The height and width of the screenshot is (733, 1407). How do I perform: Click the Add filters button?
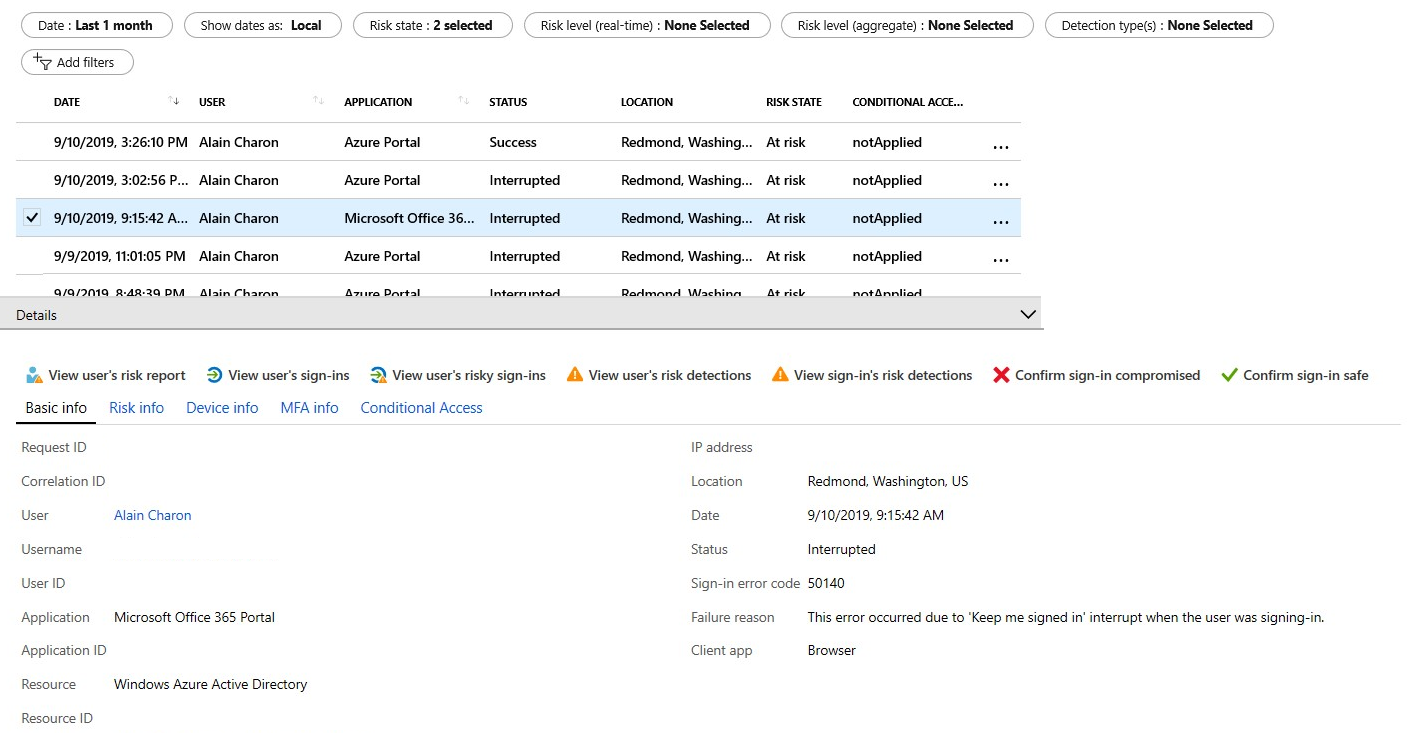pyautogui.click(x=77, y=62)
